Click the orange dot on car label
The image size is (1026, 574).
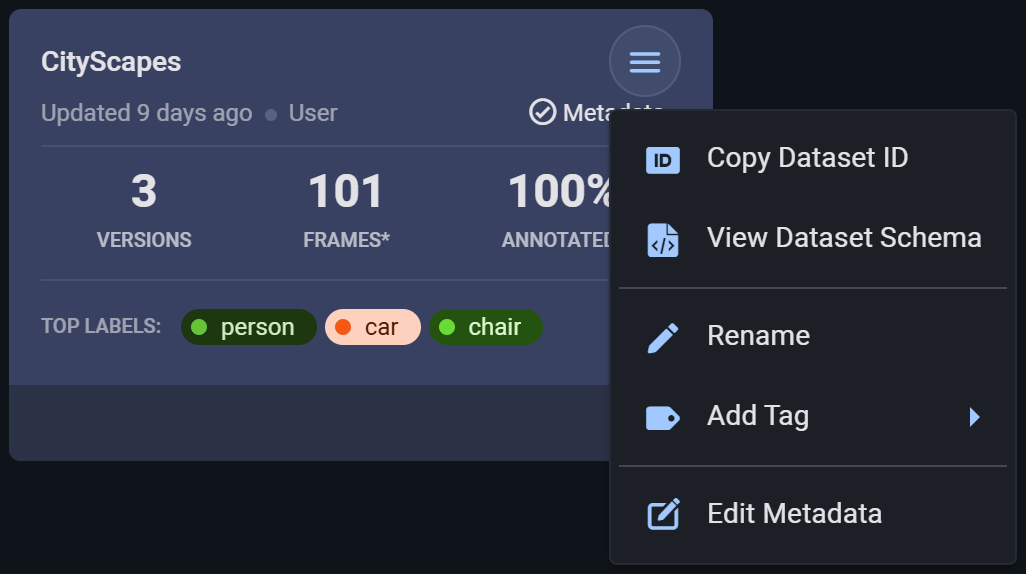coord(343,327)
